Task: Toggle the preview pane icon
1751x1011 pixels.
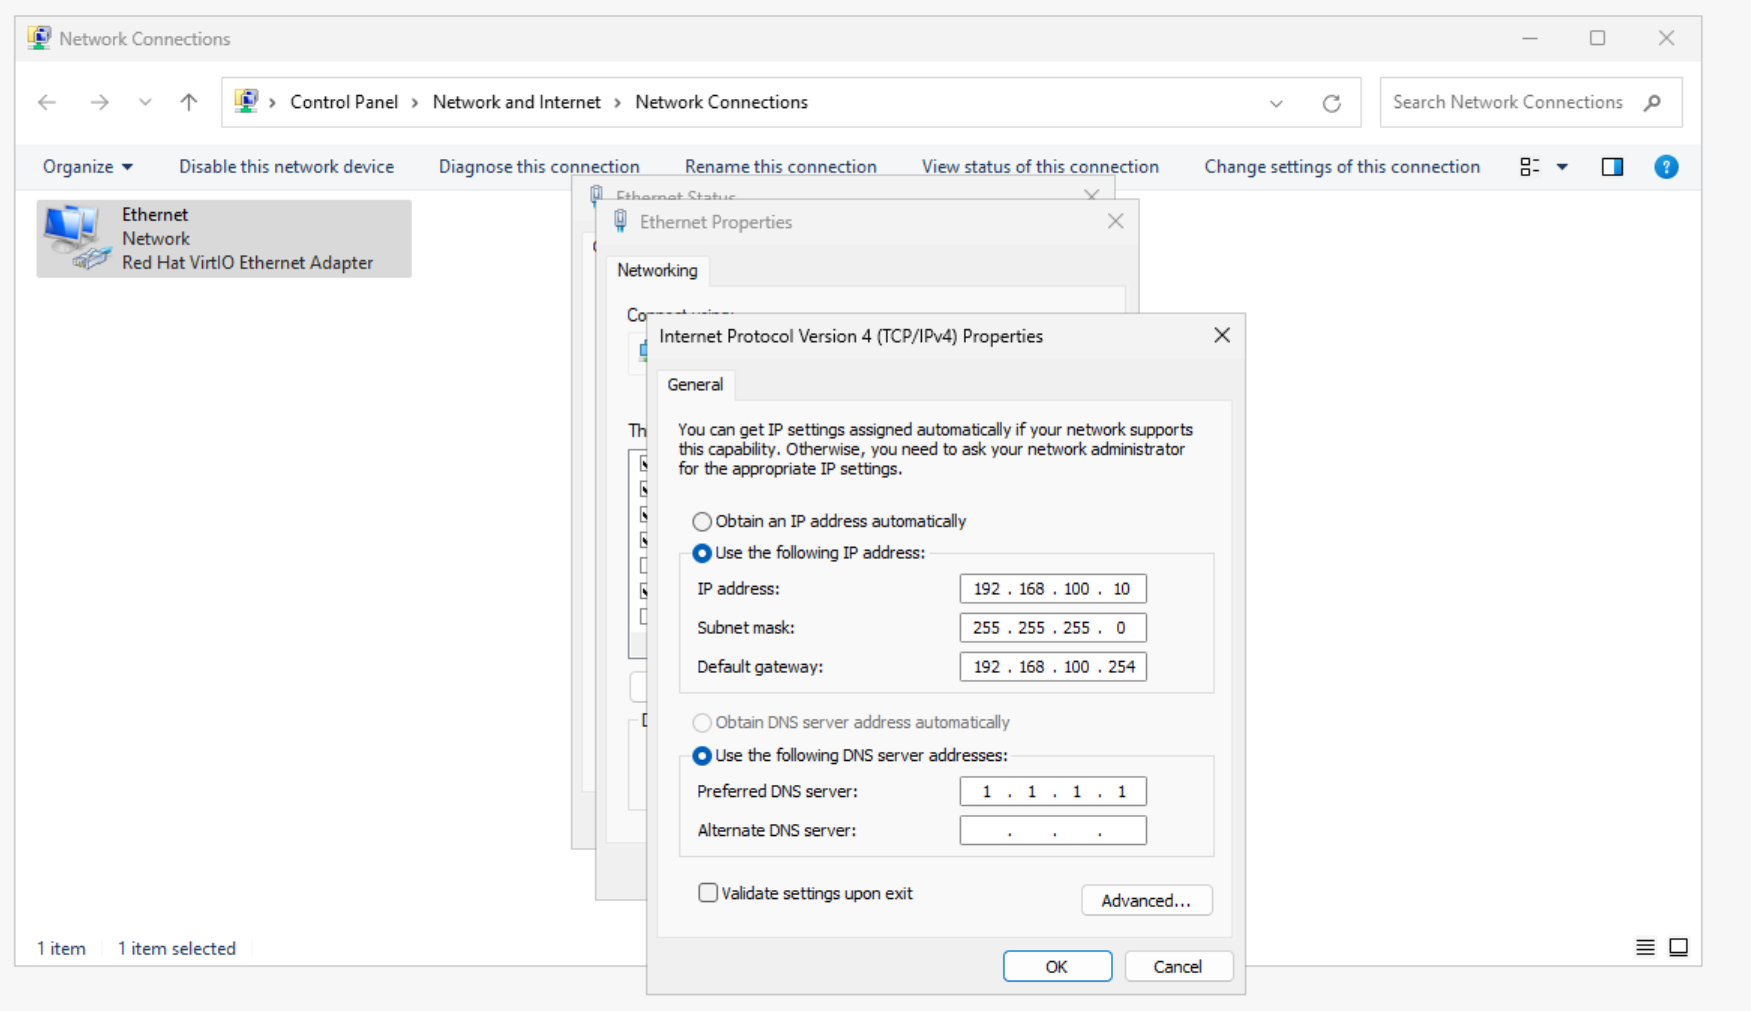Action: (x=1612, y=167)
